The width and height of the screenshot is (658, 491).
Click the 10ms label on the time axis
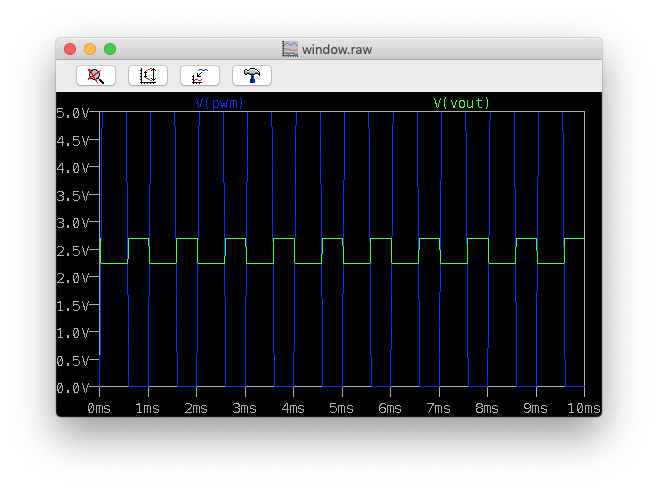pyautogui.click(x=584, y=408)
